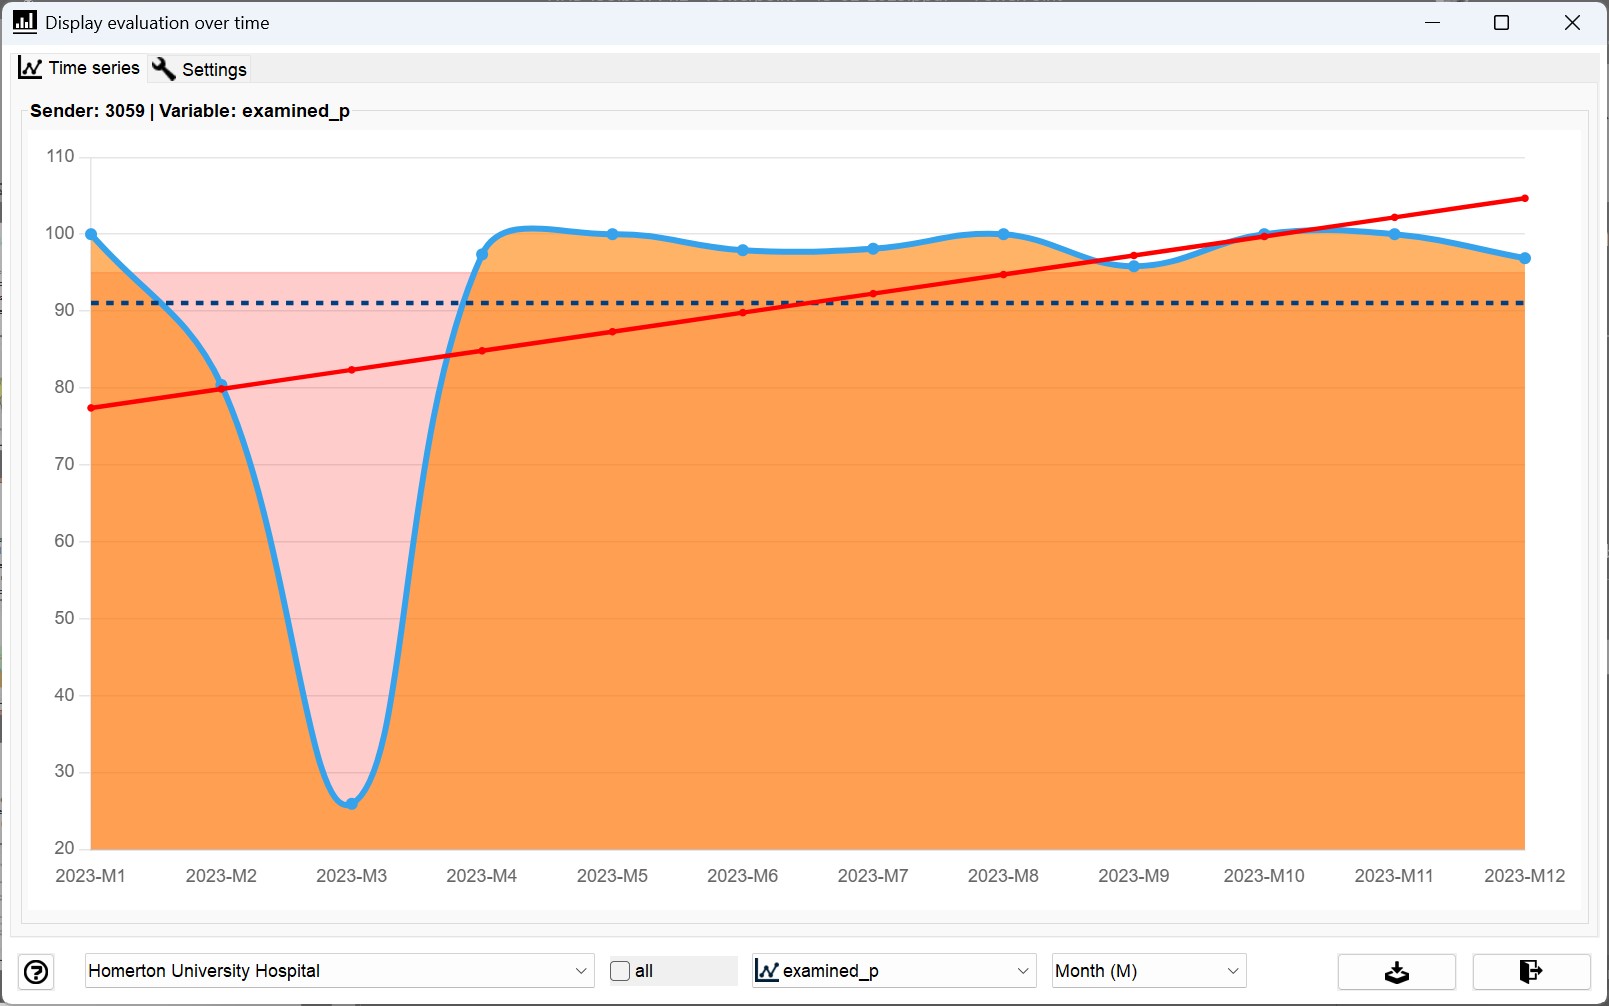1609x1006 pixels.
Task: Click the Settings wrench icon
Action: pyautogui.click(x=164, y=68)
